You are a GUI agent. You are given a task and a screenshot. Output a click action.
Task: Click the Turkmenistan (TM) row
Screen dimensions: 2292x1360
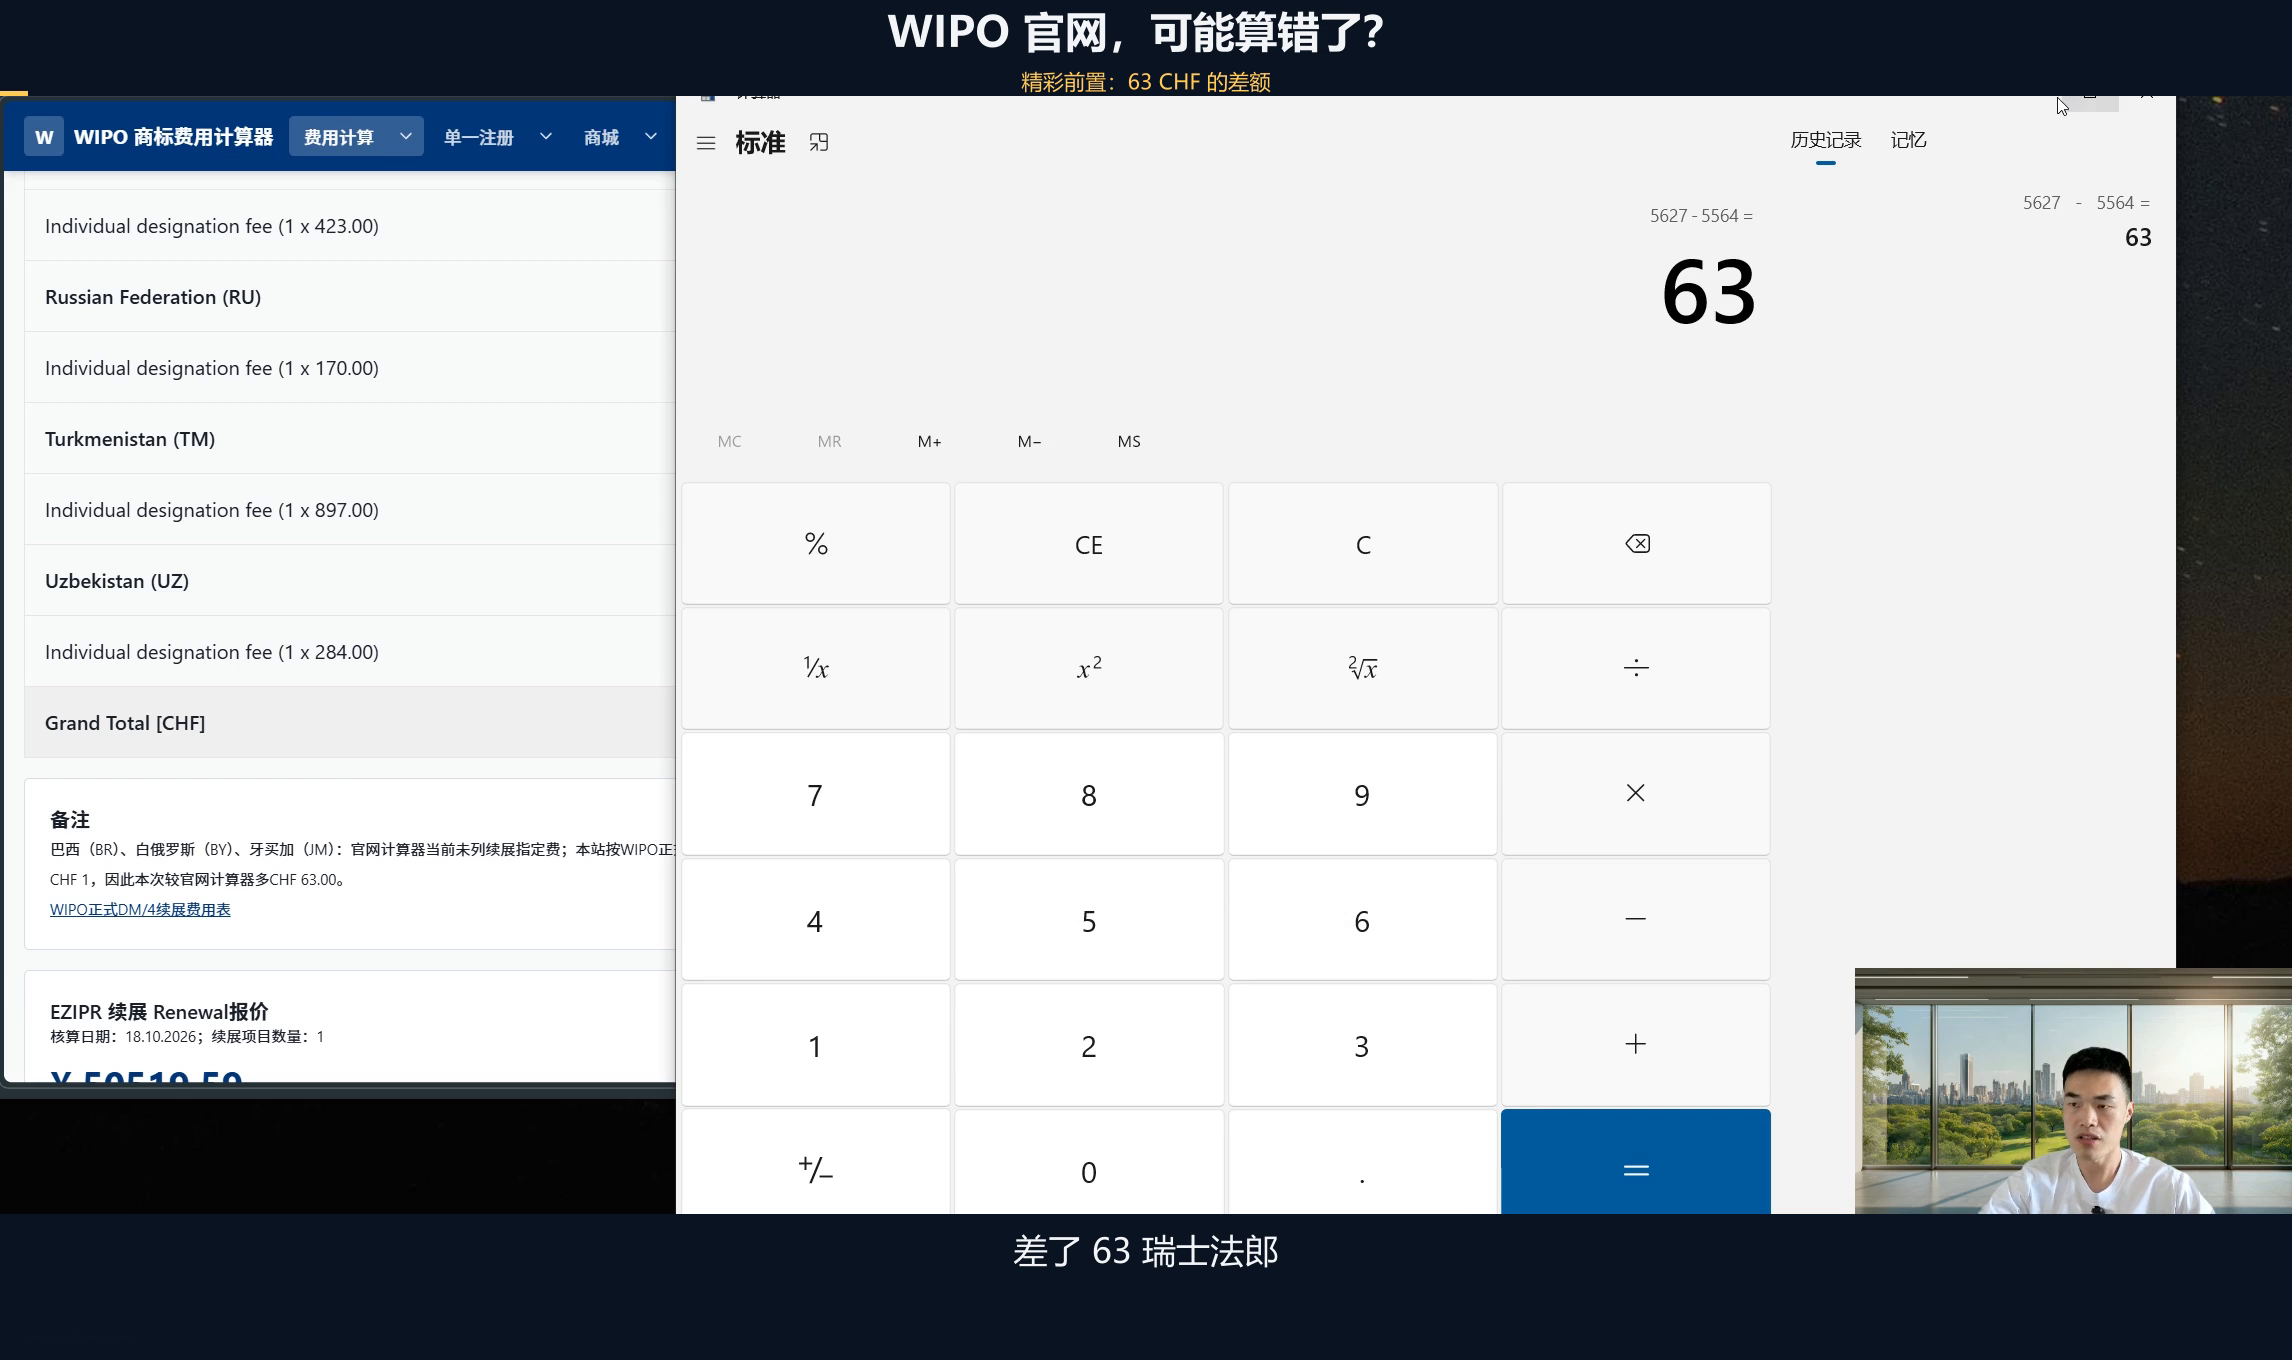click(350, 438)
